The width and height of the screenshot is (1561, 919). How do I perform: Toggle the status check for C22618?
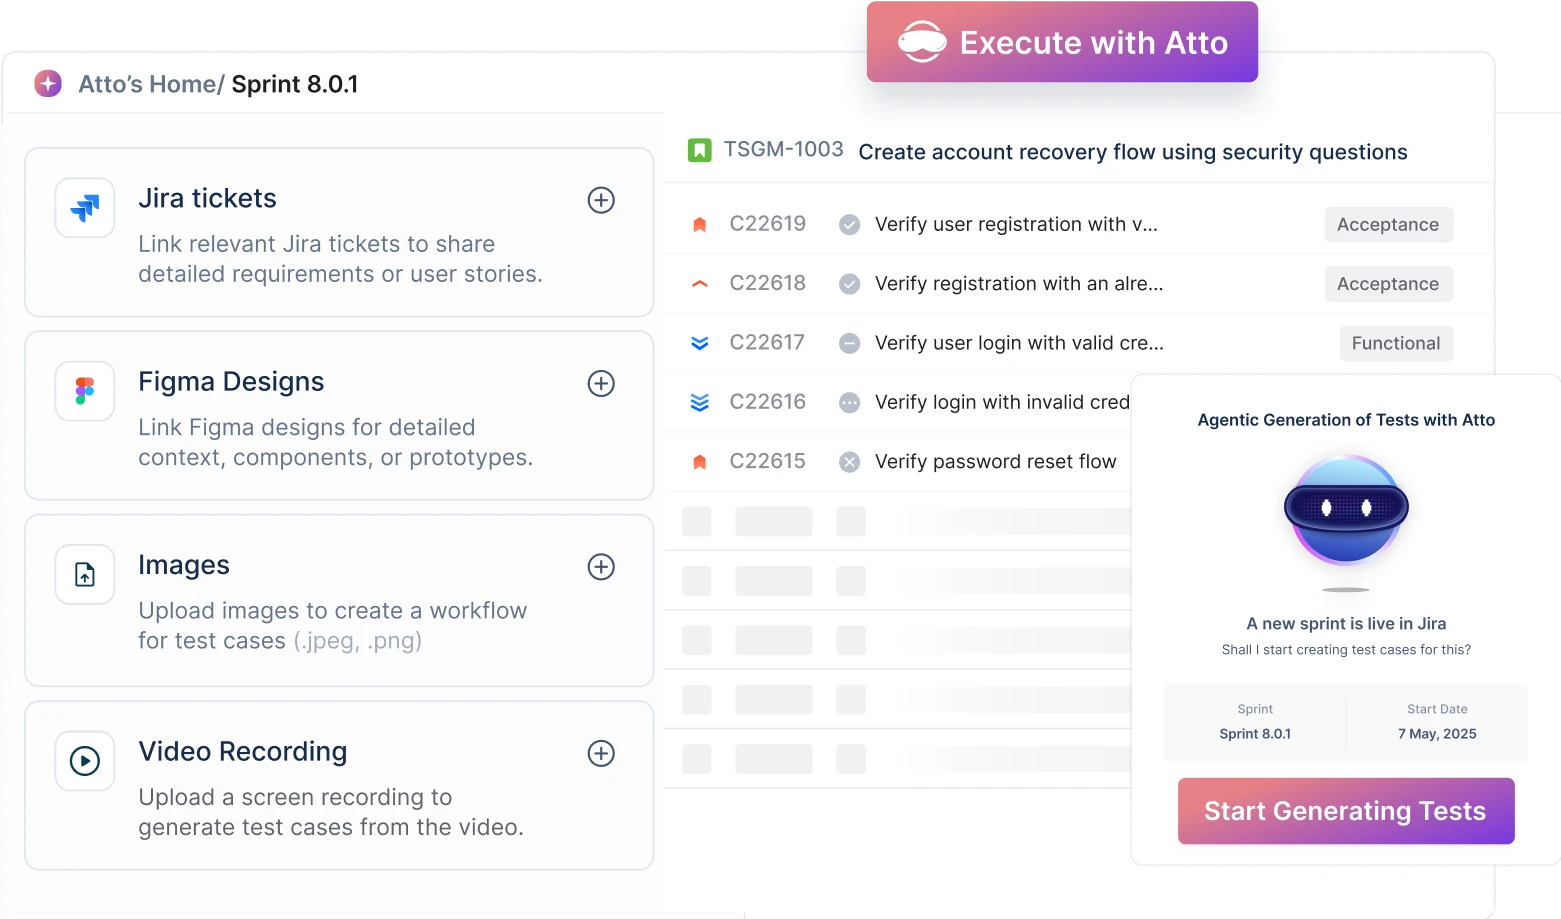coord(849,284)
